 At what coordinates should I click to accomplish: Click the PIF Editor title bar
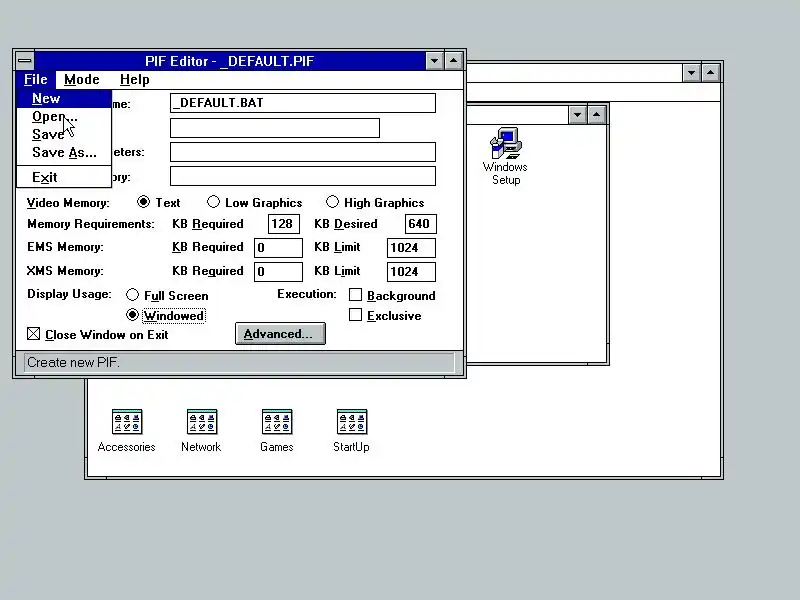point(230,61)
